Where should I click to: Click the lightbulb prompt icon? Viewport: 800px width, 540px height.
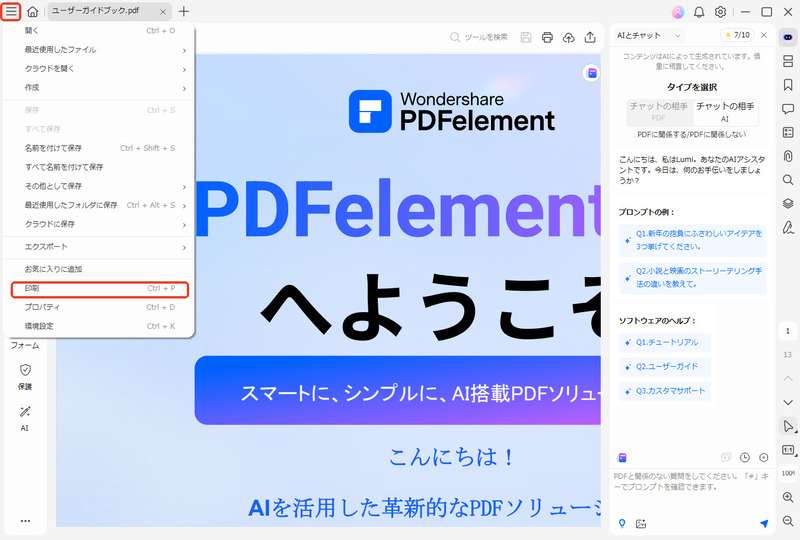click(622, 523)
